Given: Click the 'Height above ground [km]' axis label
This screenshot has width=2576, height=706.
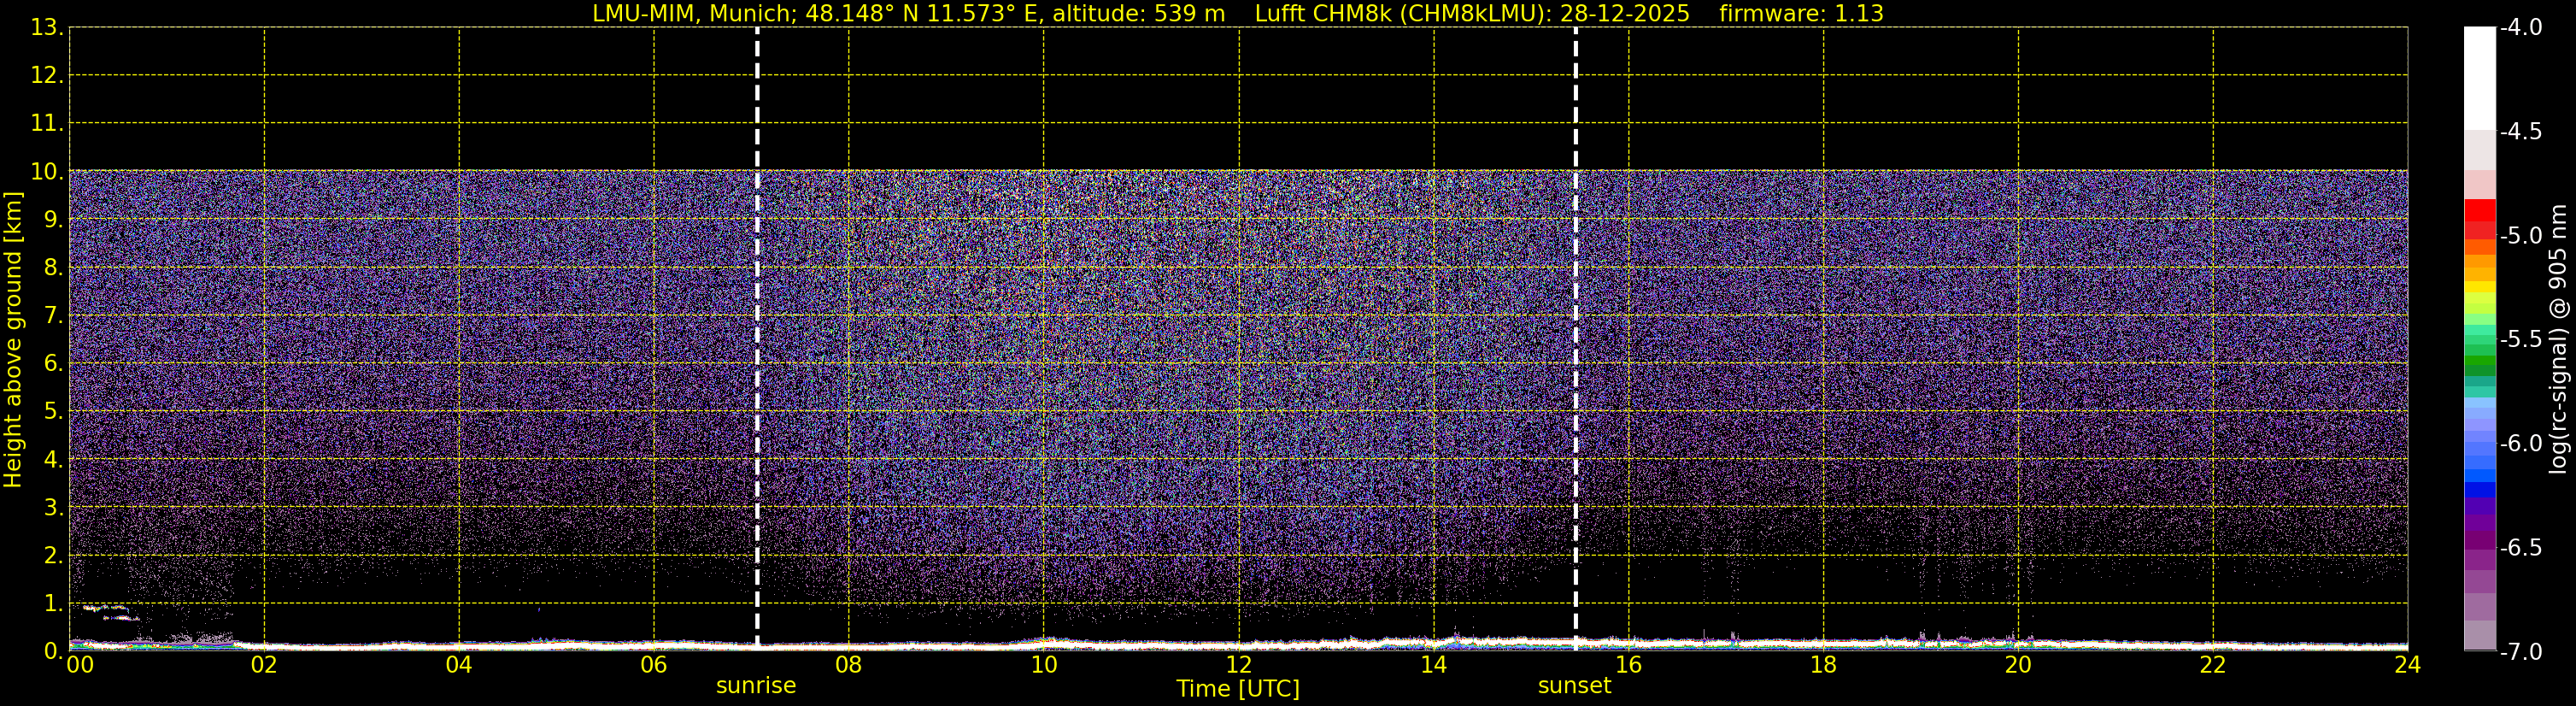Looking at the screenshot, I should (13, 340).
